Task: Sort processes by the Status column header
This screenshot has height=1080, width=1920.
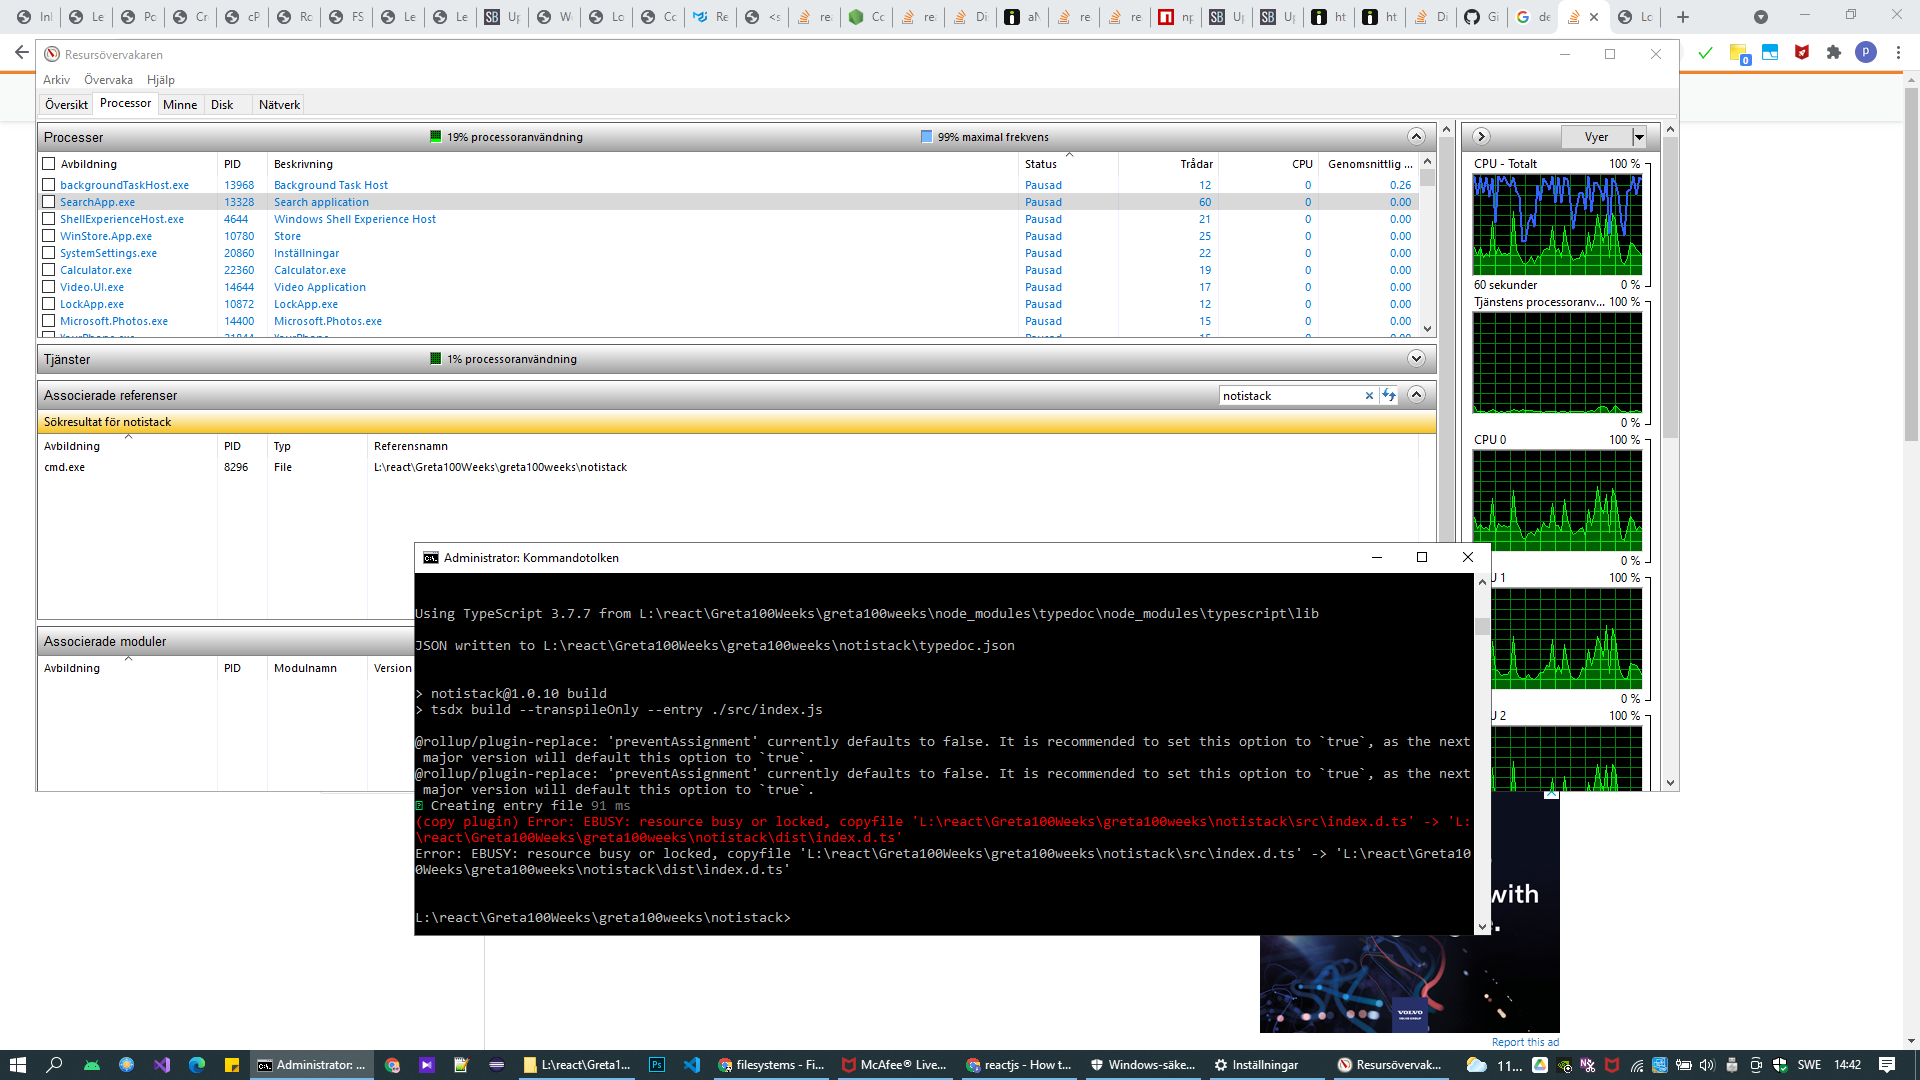Action: pos(1041,164)
